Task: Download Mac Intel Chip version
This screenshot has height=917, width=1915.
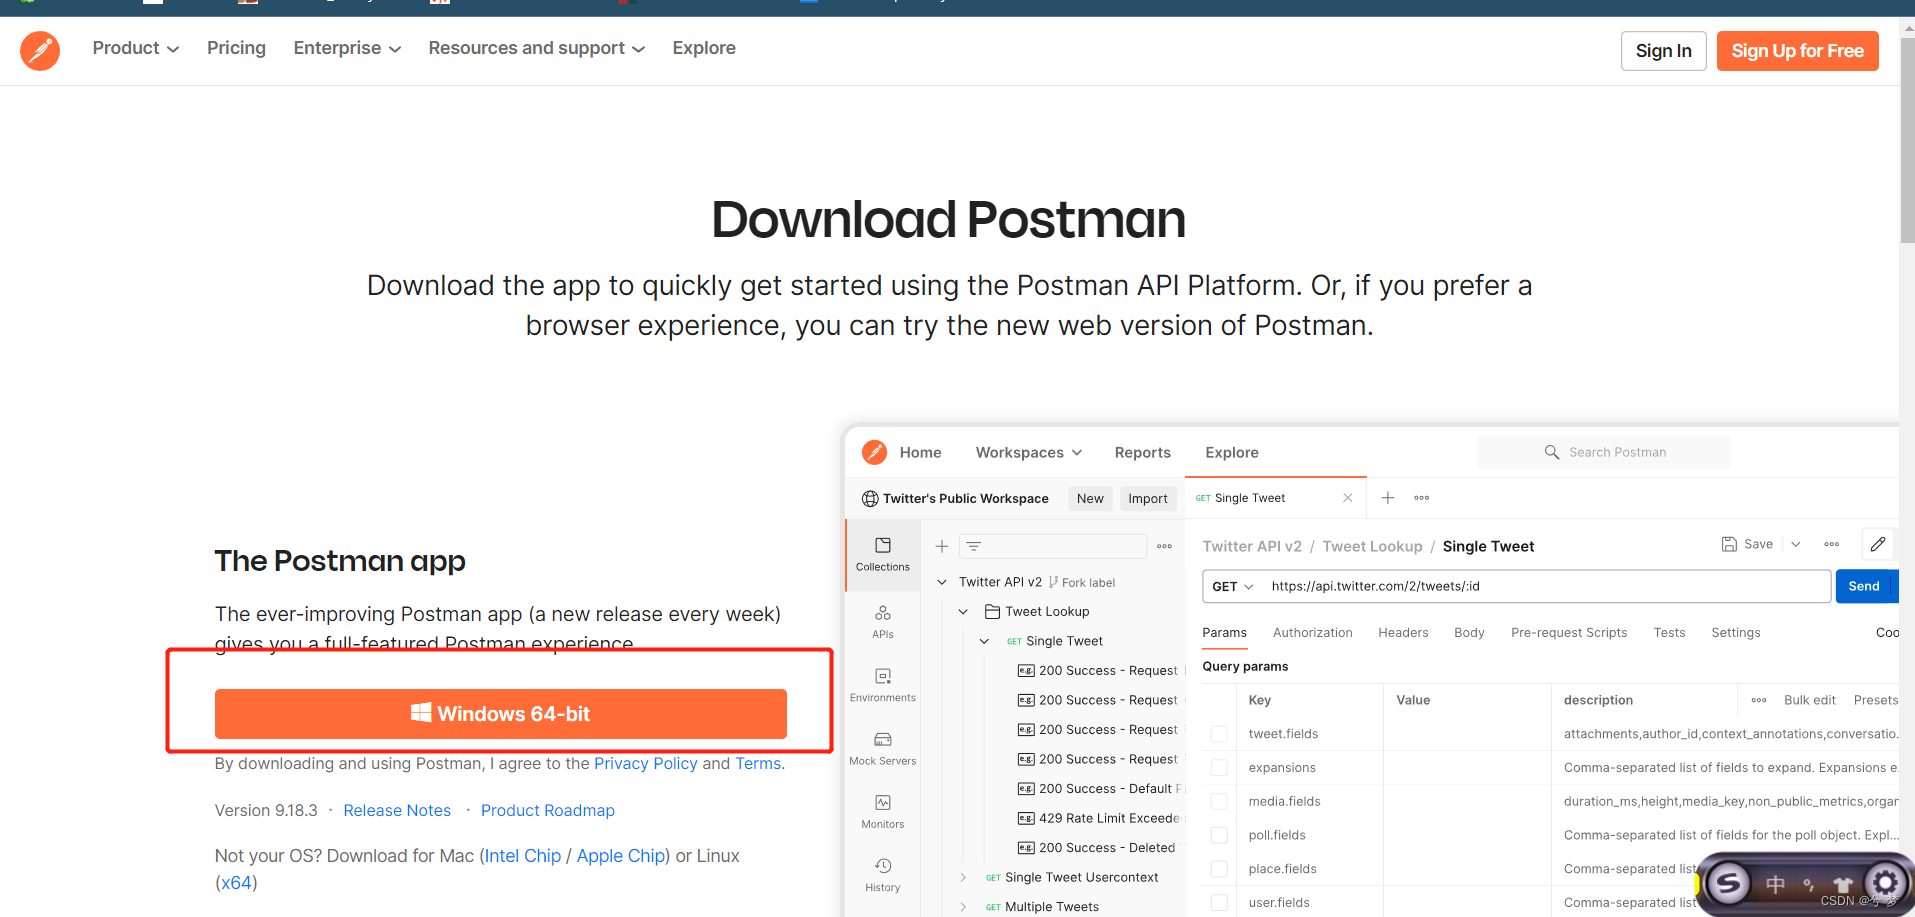Action: pos(523,856)
